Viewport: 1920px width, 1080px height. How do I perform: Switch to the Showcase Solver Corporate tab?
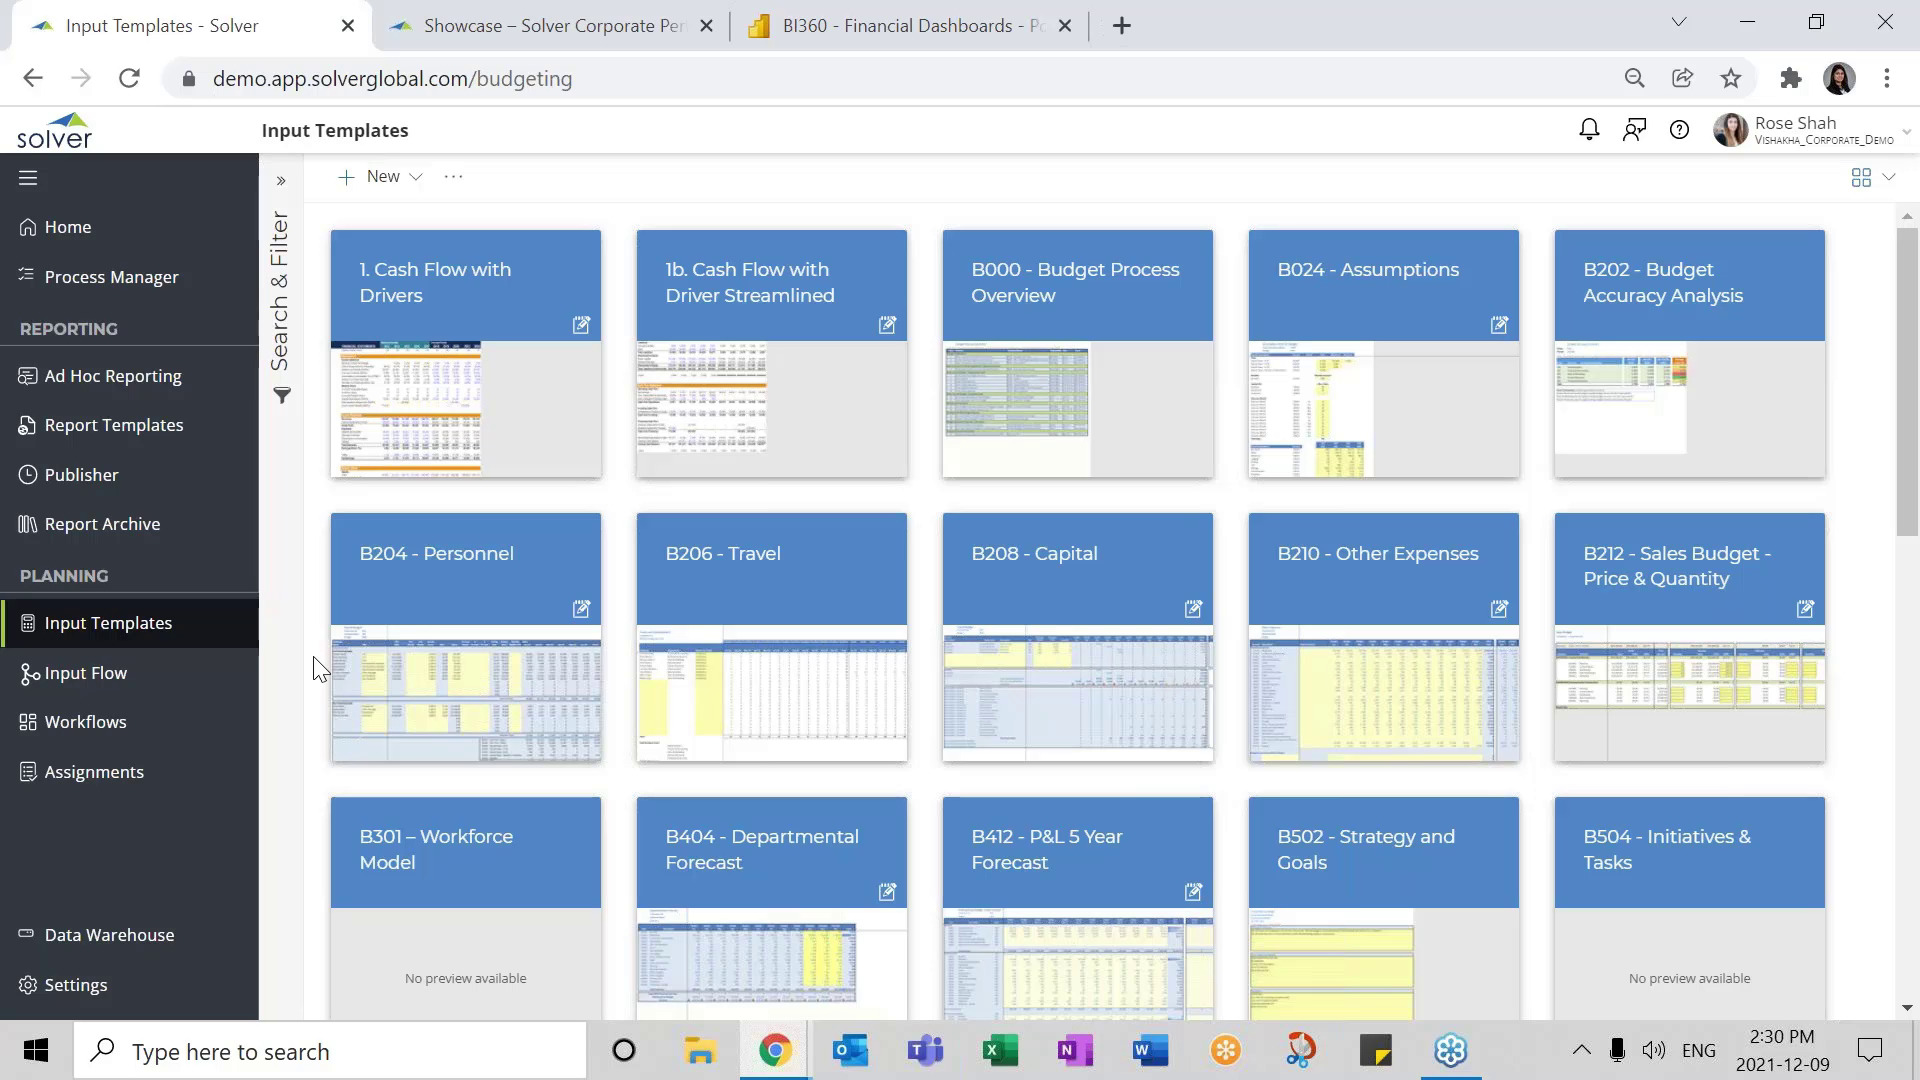[x=545, y=25]
